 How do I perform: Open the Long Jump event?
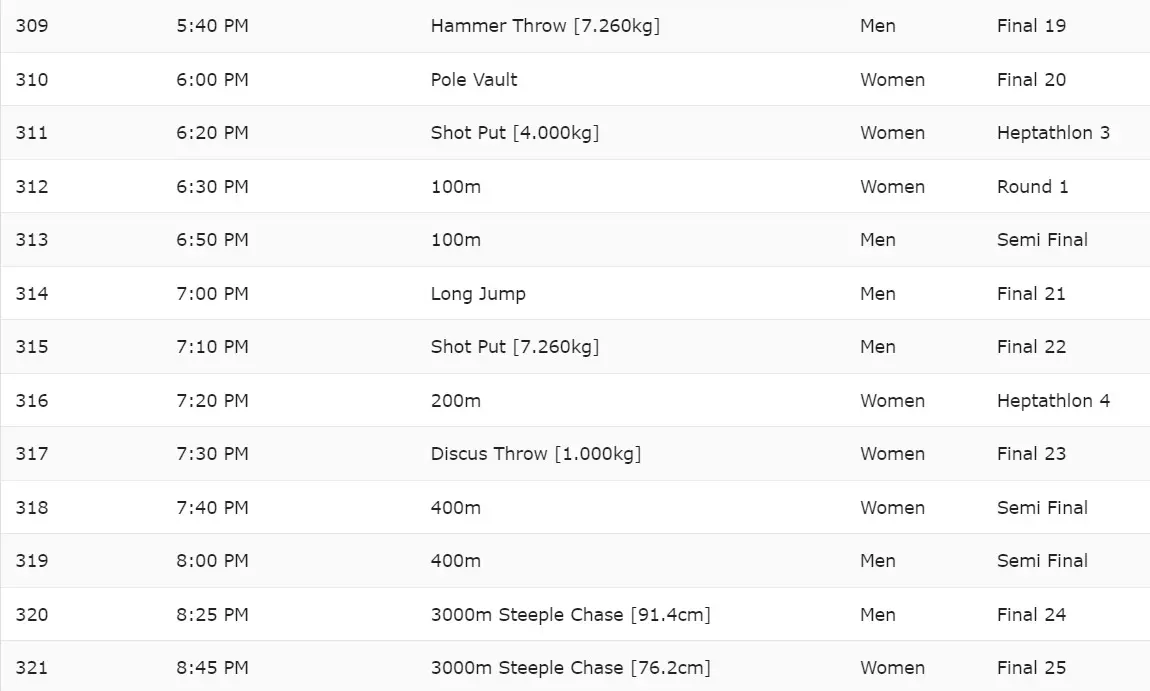pyautogui.click(x=478, y=294)
